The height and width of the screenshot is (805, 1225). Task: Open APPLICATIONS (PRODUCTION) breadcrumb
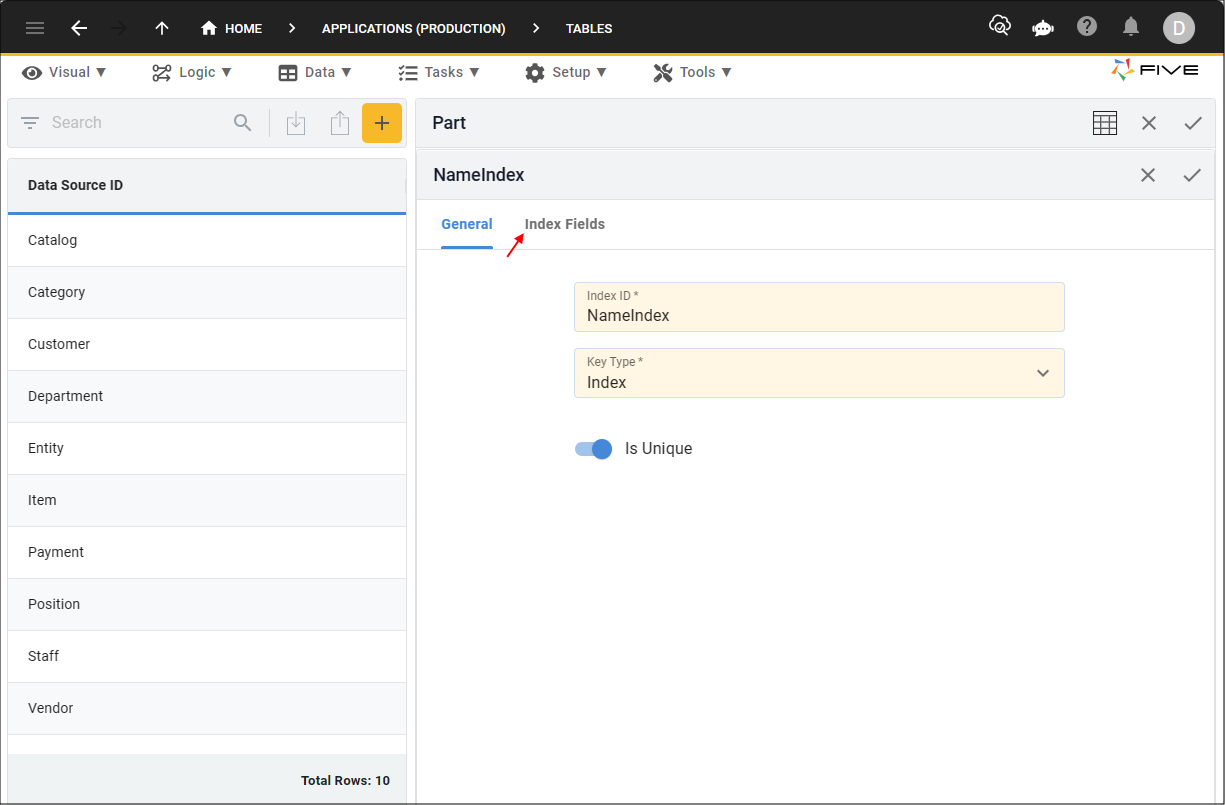click(413, 28)
